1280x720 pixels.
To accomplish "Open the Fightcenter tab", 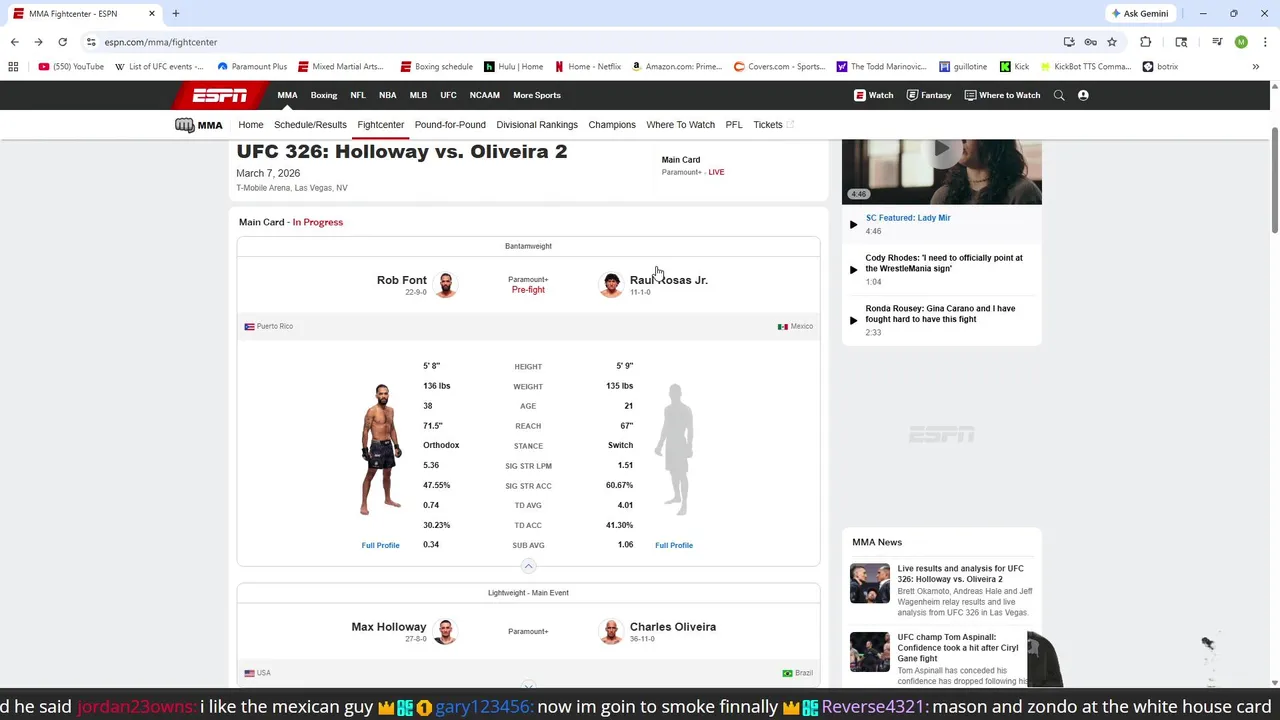I will click(x=381, y=125).
